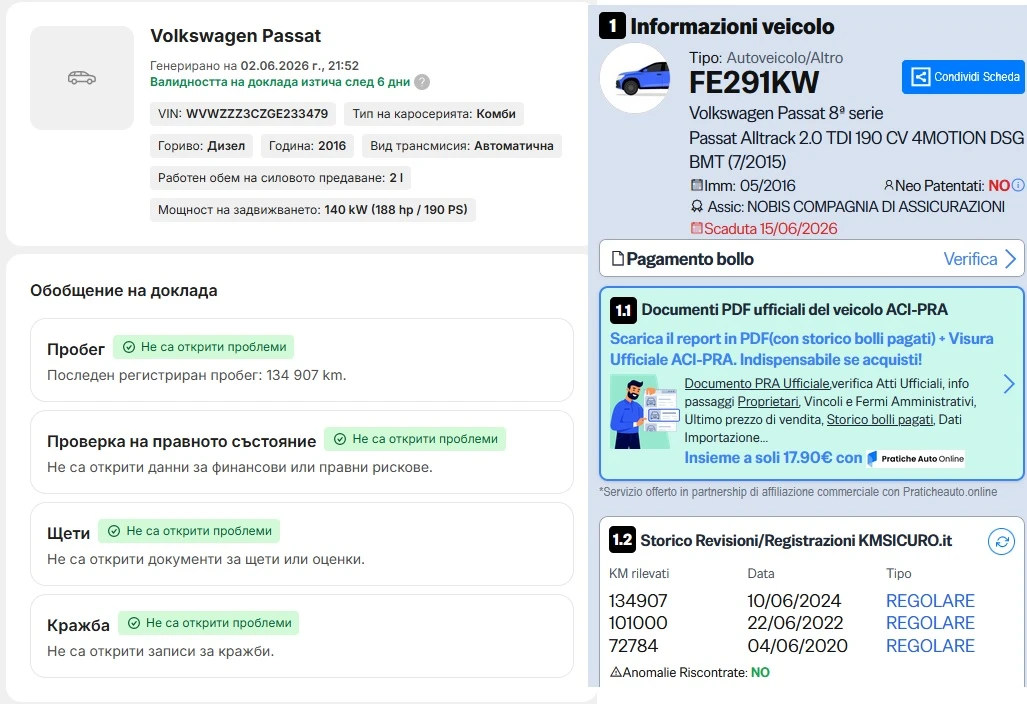Select the Вид трансмисия Автоматична chip
Viewport: 1027px width, 708px height.
point(462,145)
